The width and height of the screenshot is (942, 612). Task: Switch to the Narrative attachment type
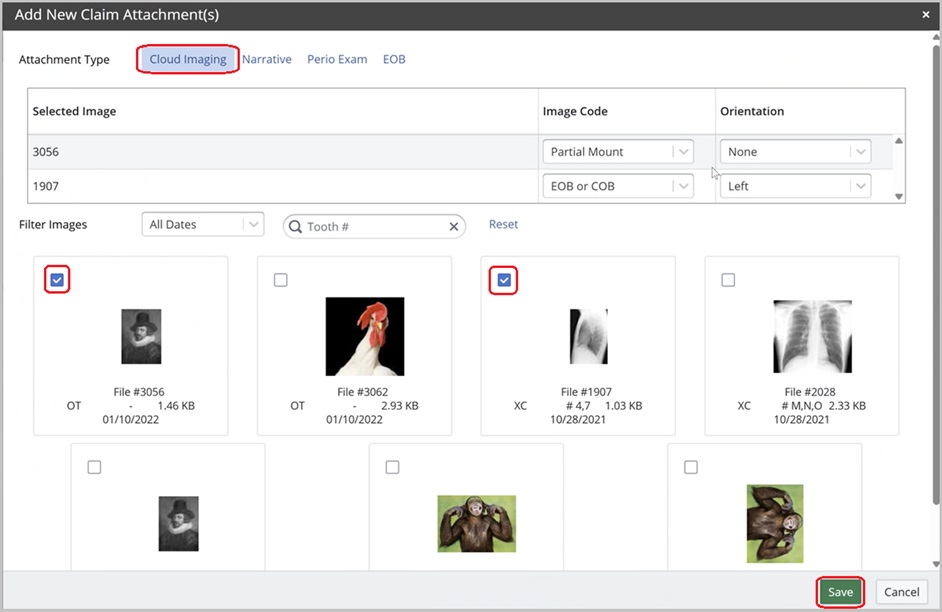(x=267, y=59)
